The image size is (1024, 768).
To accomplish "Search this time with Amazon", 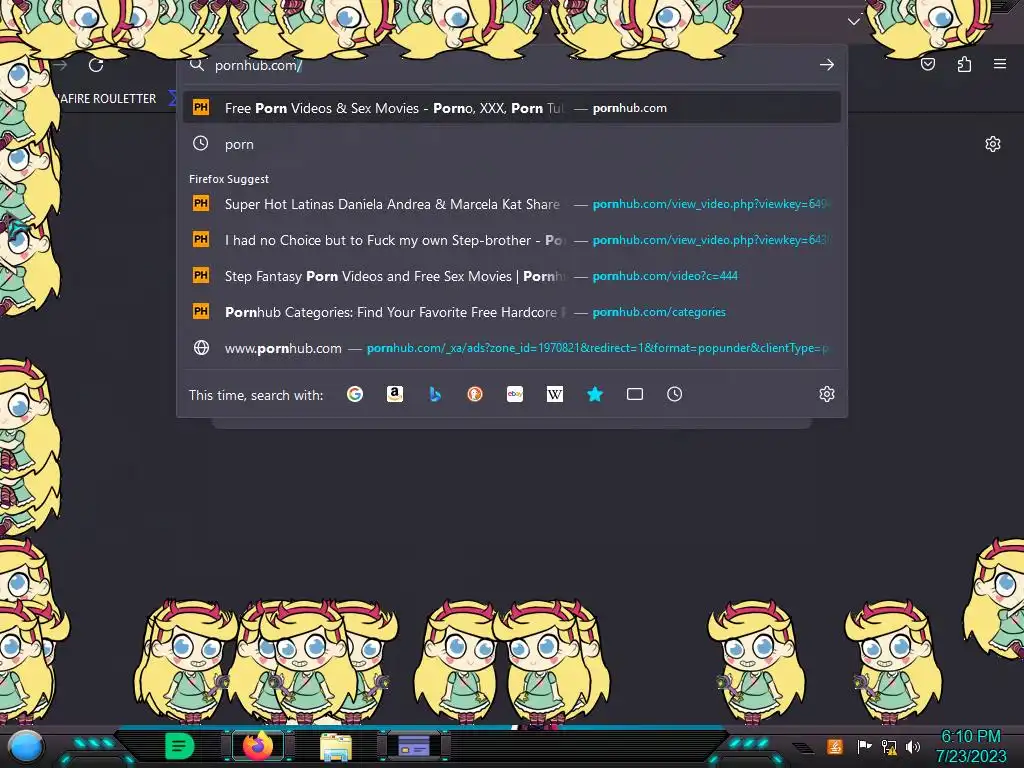I will [x=394, y=394].
